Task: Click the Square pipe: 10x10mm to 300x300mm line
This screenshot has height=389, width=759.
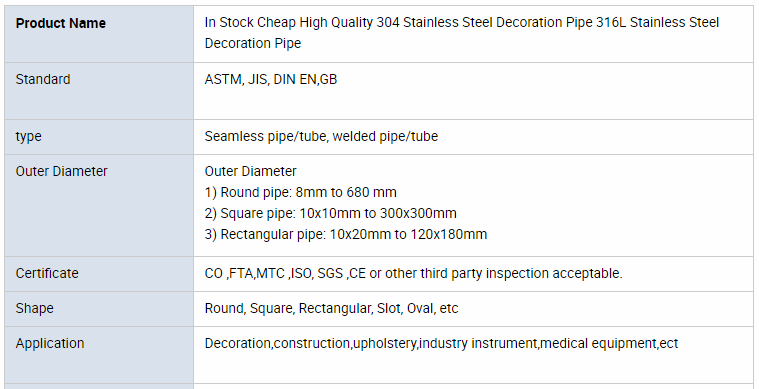Action: [x=331, y=213]
